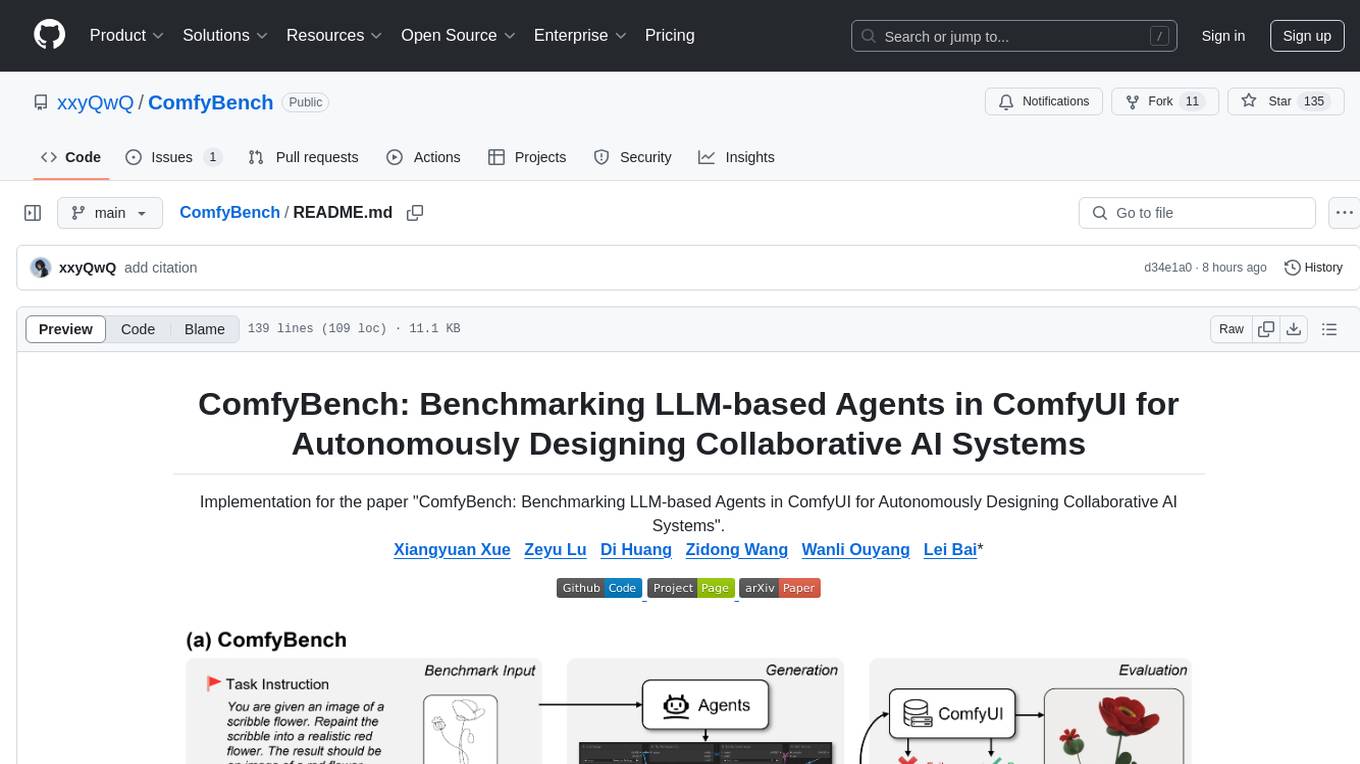Focus the Search or jump to field

[x=1012, y=36]
